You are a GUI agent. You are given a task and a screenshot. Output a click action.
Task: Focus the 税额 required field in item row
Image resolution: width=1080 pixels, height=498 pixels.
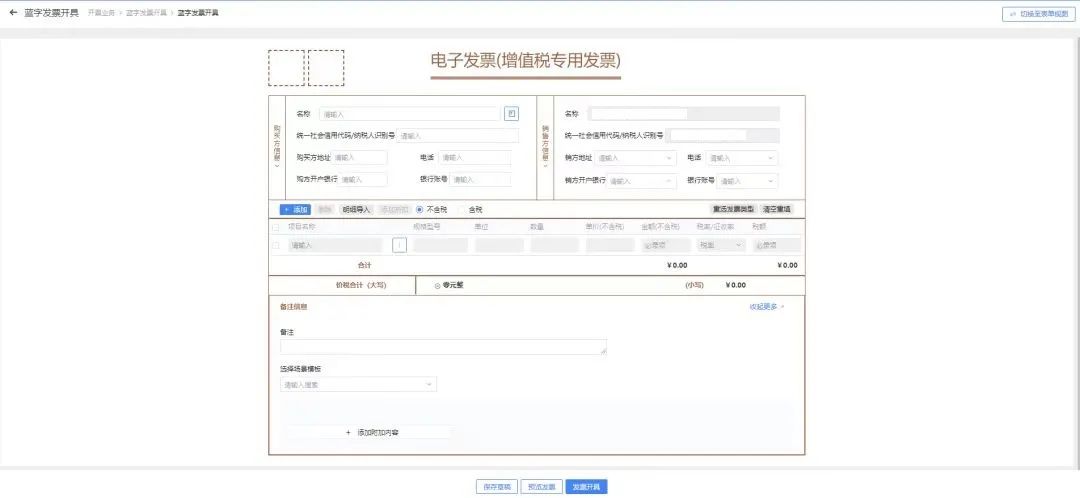click(x=777, y=245)
